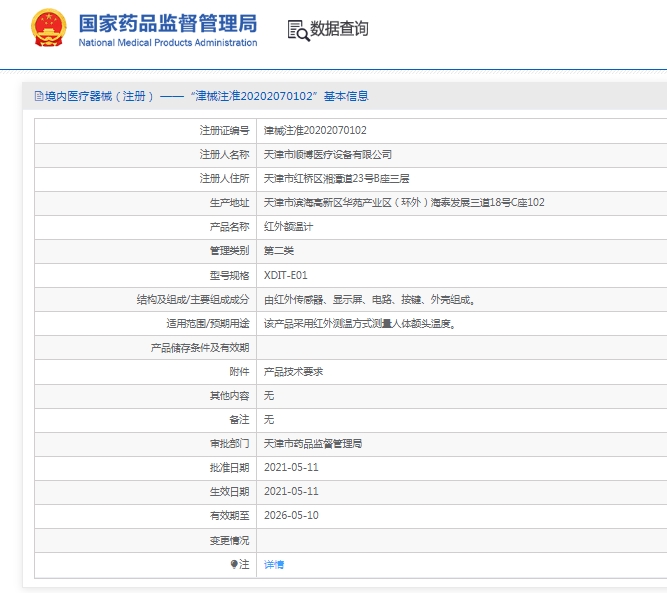The image size is (667, 593).
Task: Select the 无 value in 其他内容 row
Action: coord(269,396)
